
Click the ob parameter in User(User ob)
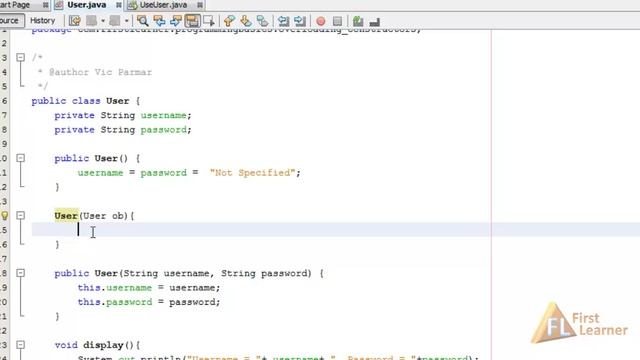click(118, 216)
